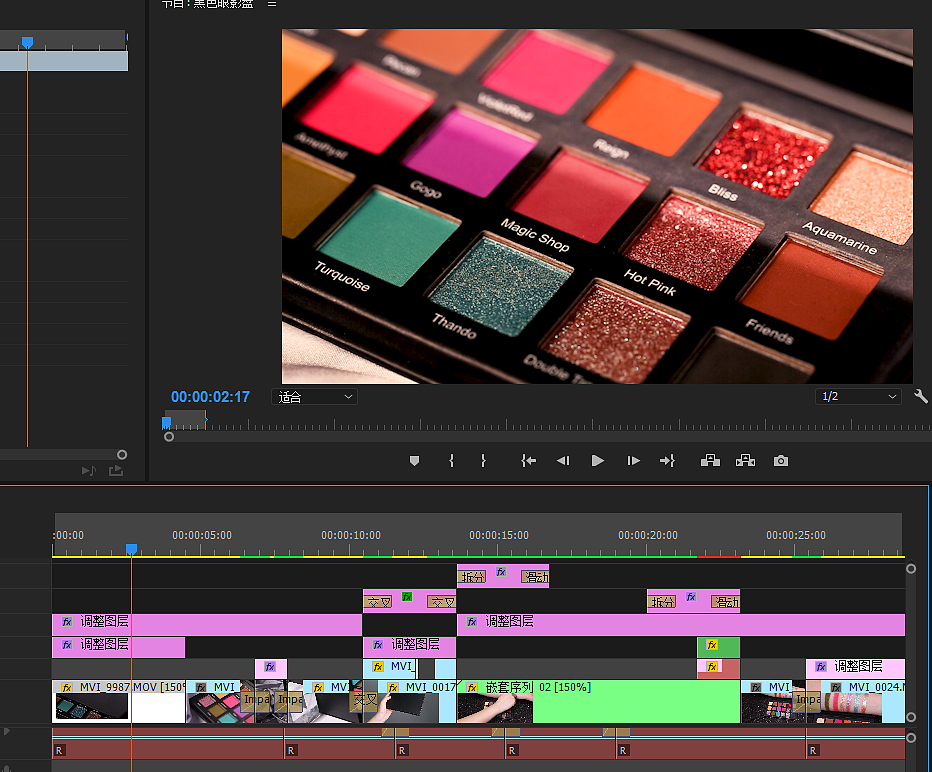Click the Mark In bracket button
Image resolution: width=932 pixels, height=772 pixels.
click(451, 461)
